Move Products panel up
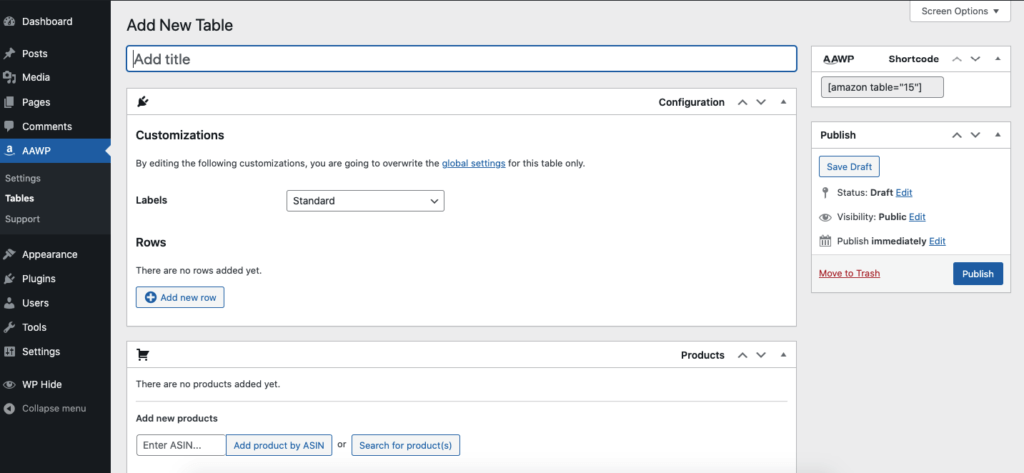This screenshot has height=473, width=1024. 742,355
